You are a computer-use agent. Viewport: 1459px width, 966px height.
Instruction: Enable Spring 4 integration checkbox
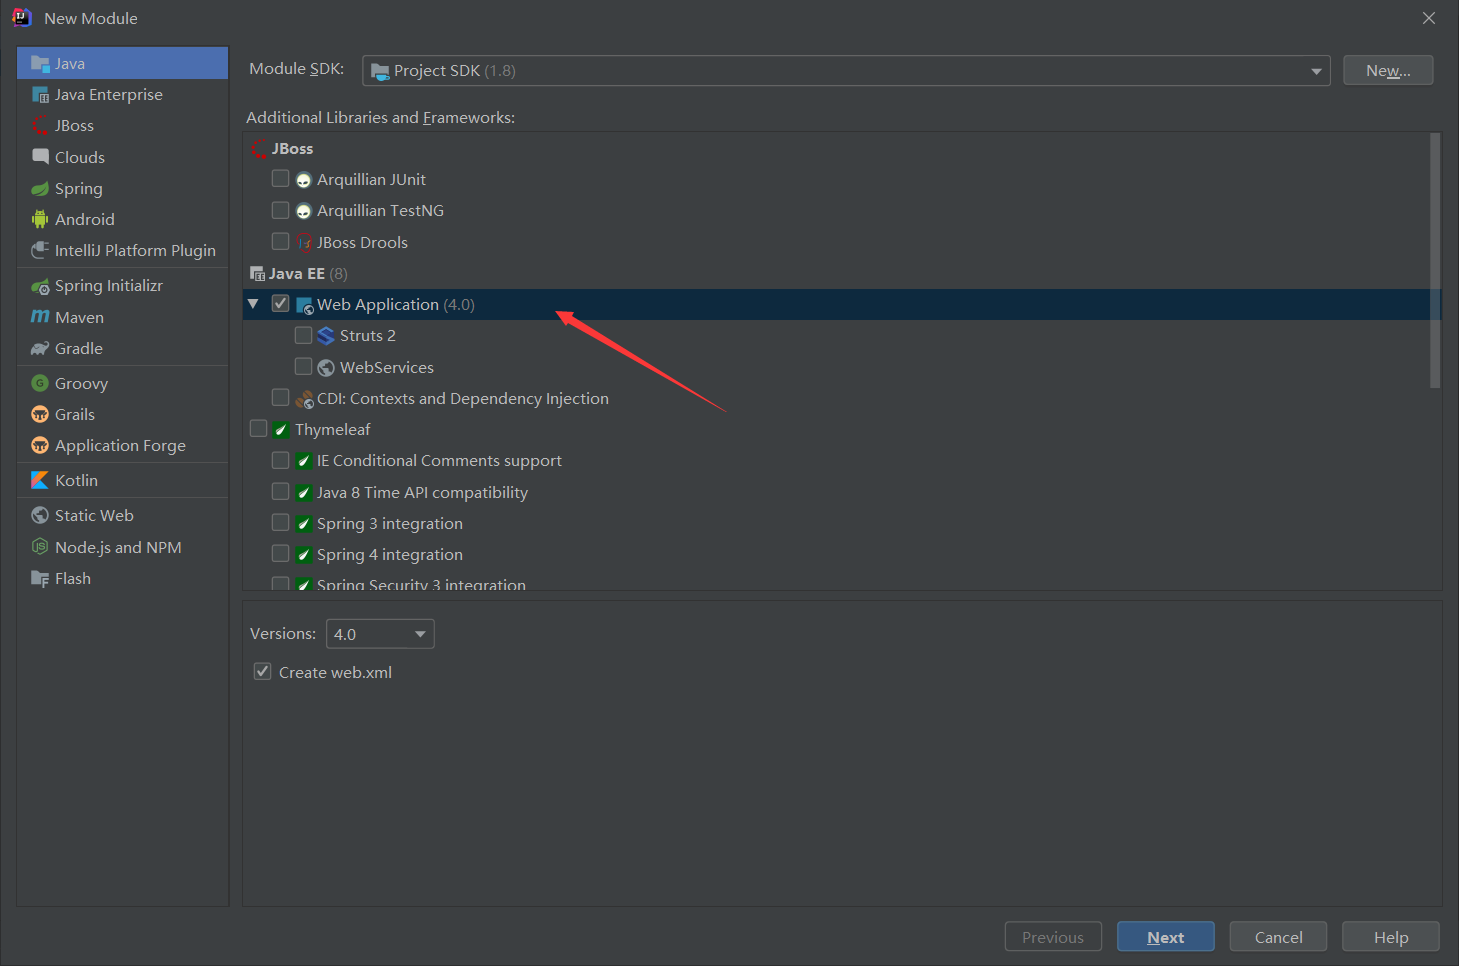point(280,553)
